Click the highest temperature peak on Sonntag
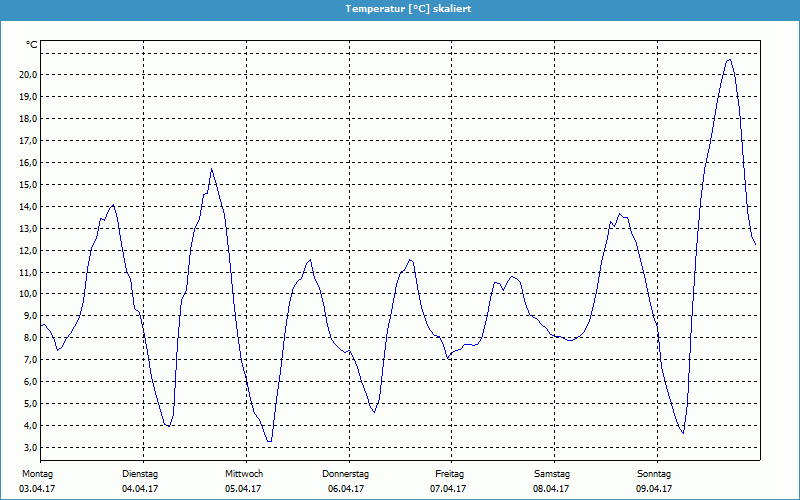Image resolution: width=800 pixels, height=500 pixels. click(x=729, y=59)
